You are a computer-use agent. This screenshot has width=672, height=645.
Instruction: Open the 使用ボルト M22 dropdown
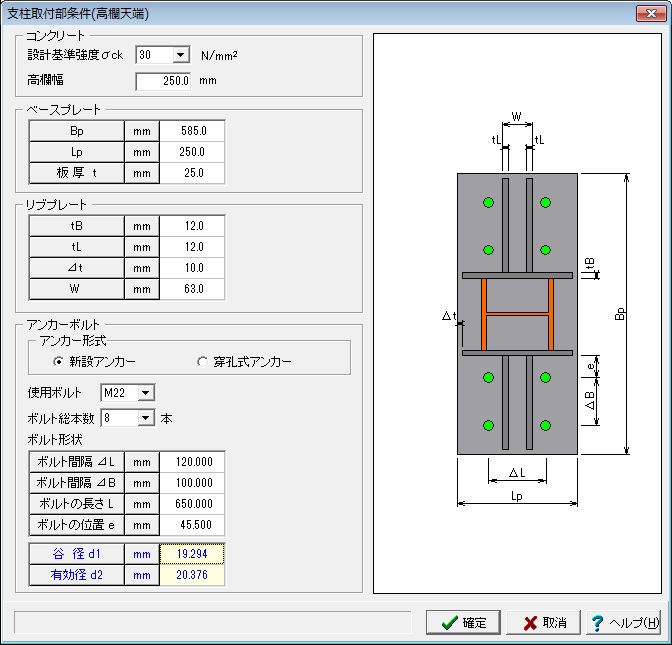(x=146, y=393)
